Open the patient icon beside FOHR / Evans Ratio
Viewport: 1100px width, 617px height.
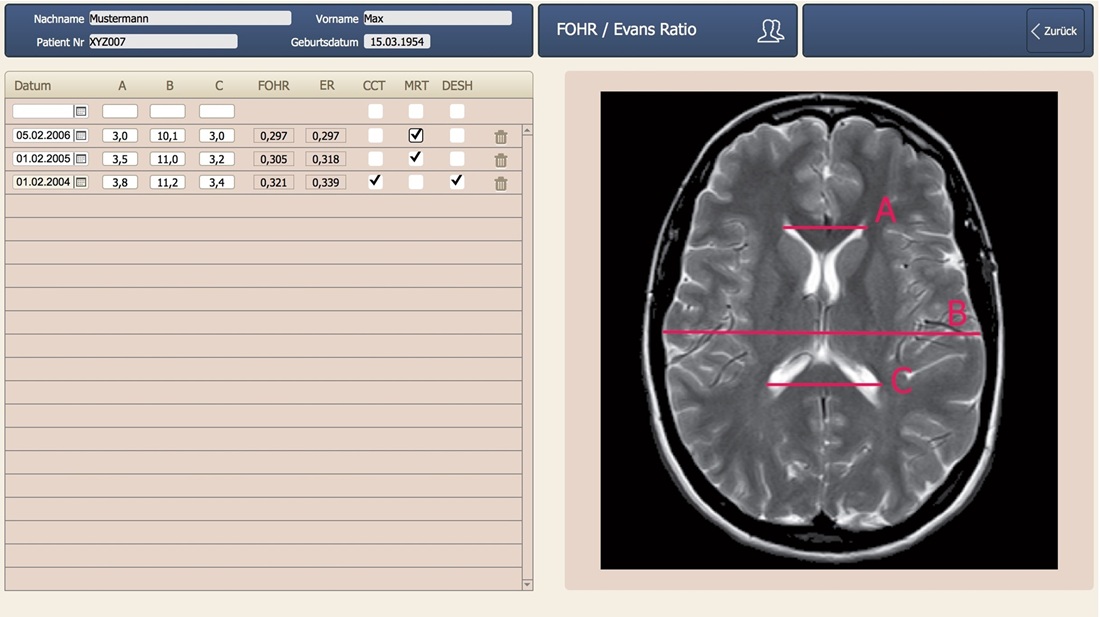coord(770,30)
